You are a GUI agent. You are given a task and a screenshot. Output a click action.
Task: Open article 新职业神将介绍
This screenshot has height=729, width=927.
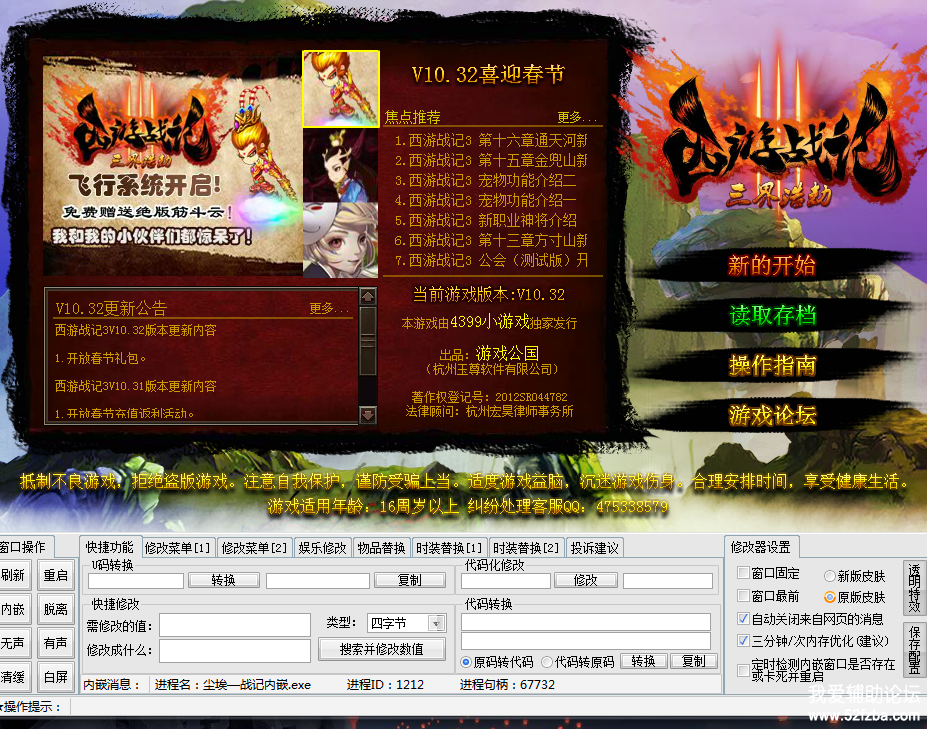tap(485, 221)
